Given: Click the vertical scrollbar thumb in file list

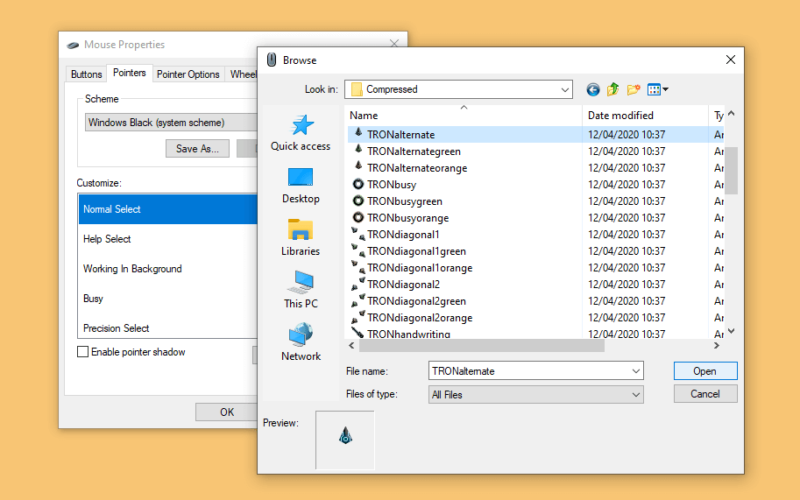Looking at the screenshot, I should pyautogui.click(x=731, y=171).
